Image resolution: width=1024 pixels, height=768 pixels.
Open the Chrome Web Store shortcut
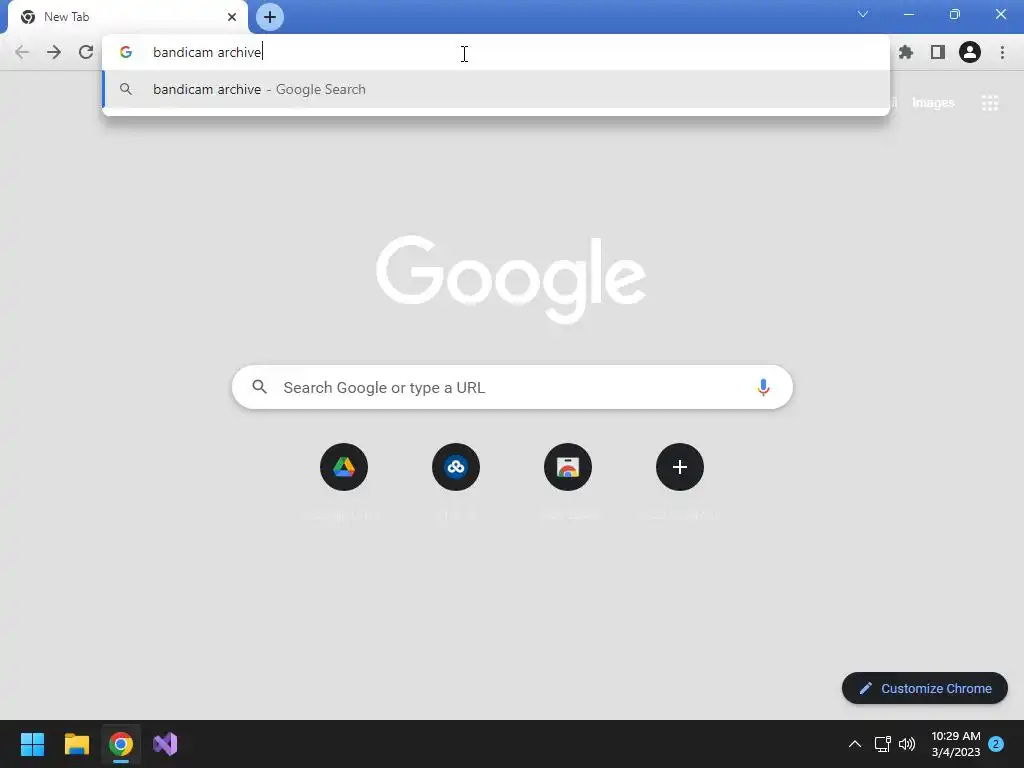pos(568,467)
